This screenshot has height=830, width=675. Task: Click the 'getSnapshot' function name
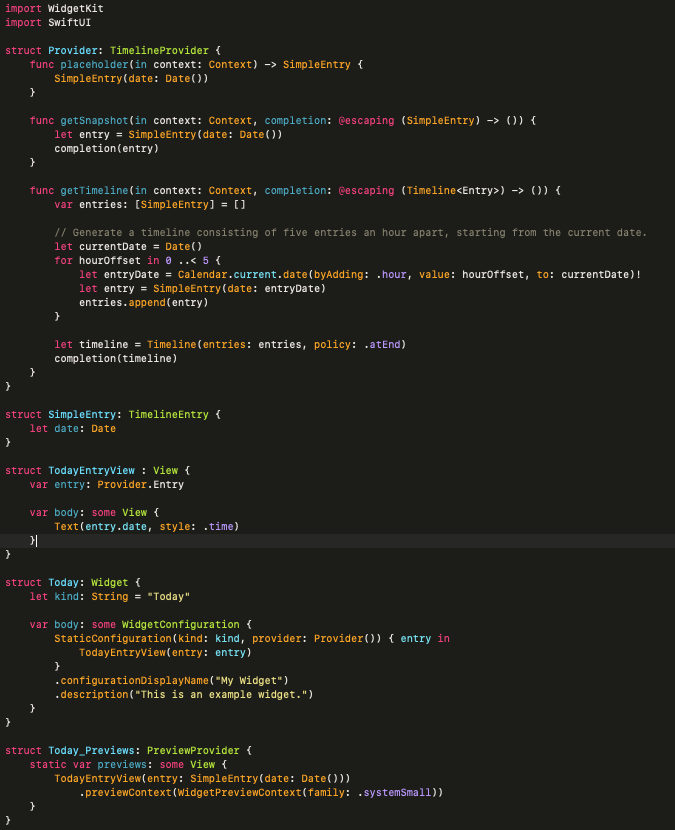tap(94, 121)
